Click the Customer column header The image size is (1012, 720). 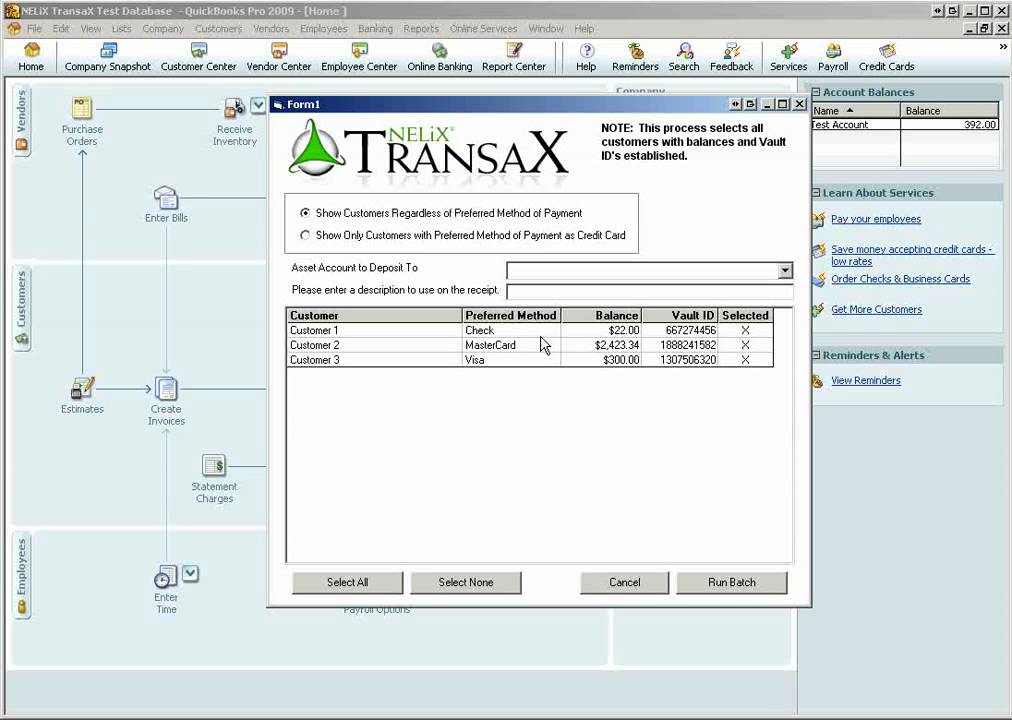374,315
